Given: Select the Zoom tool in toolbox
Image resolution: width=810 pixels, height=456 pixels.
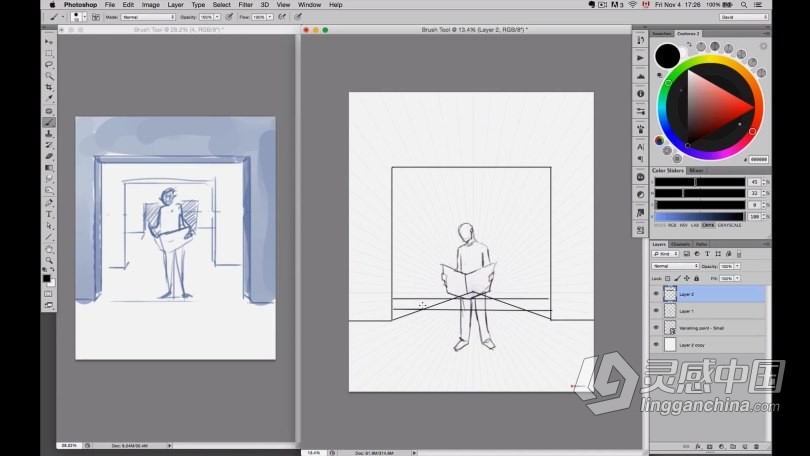Looking at the screenshot, I should point(48,260).
